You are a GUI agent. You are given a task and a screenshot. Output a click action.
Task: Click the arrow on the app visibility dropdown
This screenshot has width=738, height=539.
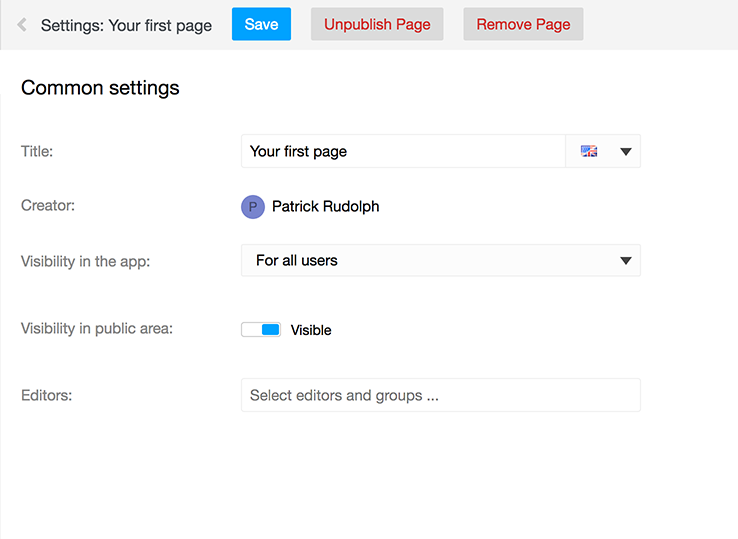point(626,261)
